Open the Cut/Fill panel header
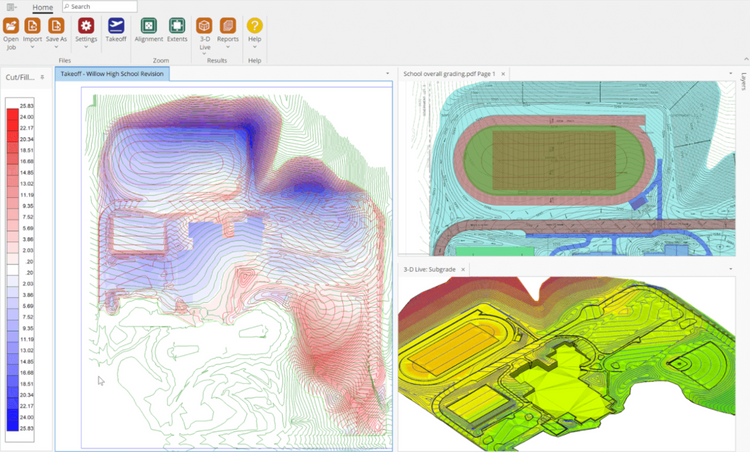The height and width of the screenshot is (452, 750). (20, 77)
